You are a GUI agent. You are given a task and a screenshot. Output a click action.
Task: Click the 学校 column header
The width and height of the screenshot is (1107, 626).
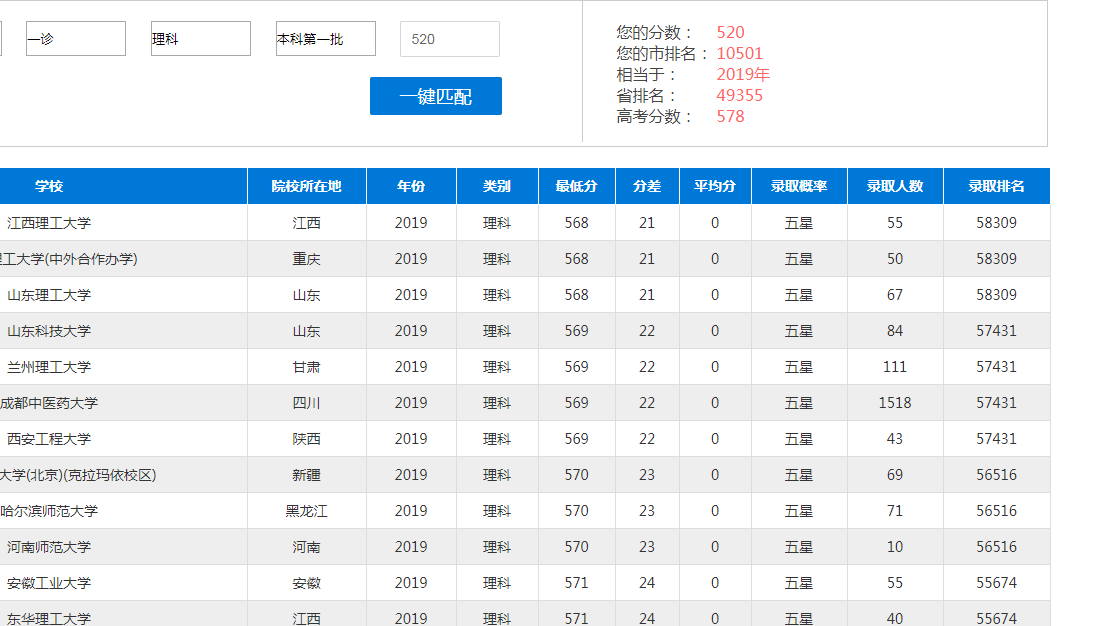49,186
